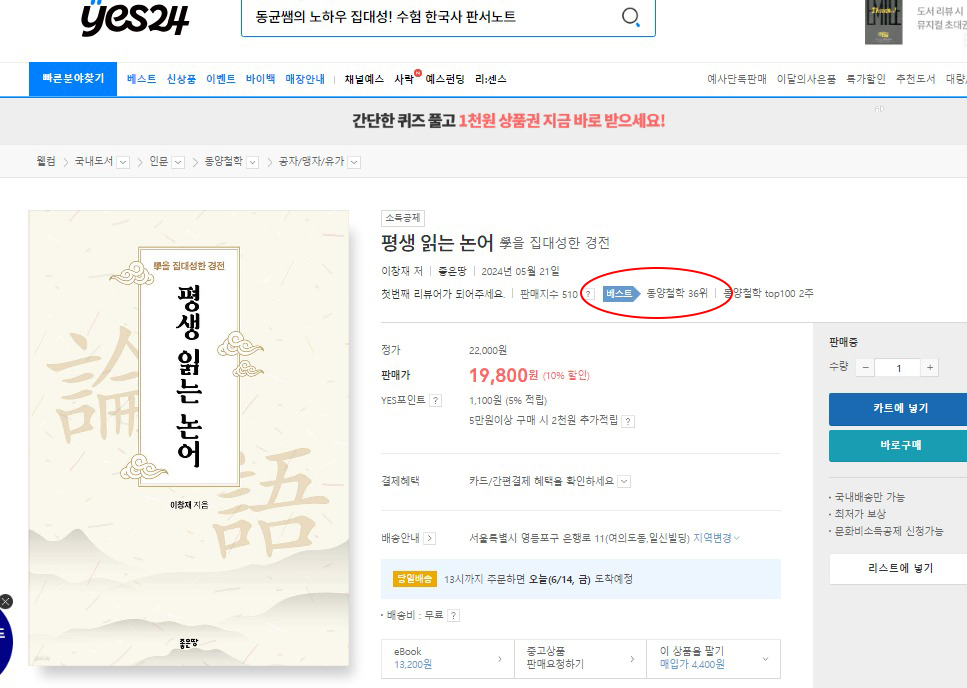Screen dimensions: 967x688
Task: Expand the 국내도서 breadcrumb dropdown
Action: coord(123,162)
